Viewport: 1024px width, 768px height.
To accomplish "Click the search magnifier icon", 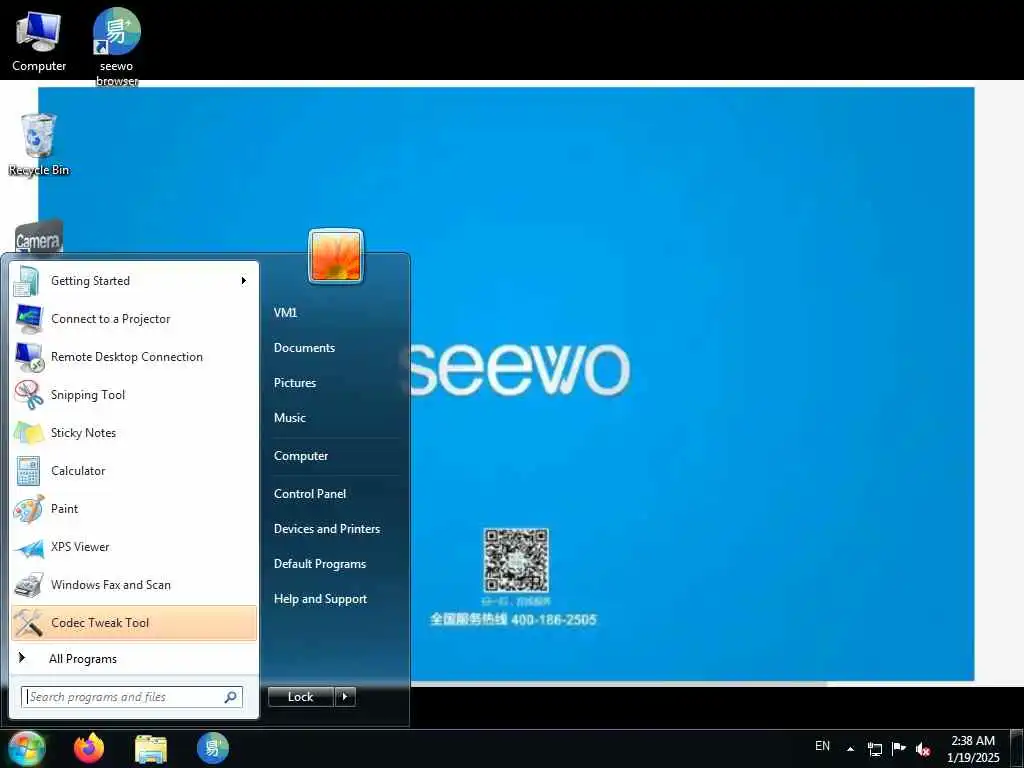I will [231, 697].
